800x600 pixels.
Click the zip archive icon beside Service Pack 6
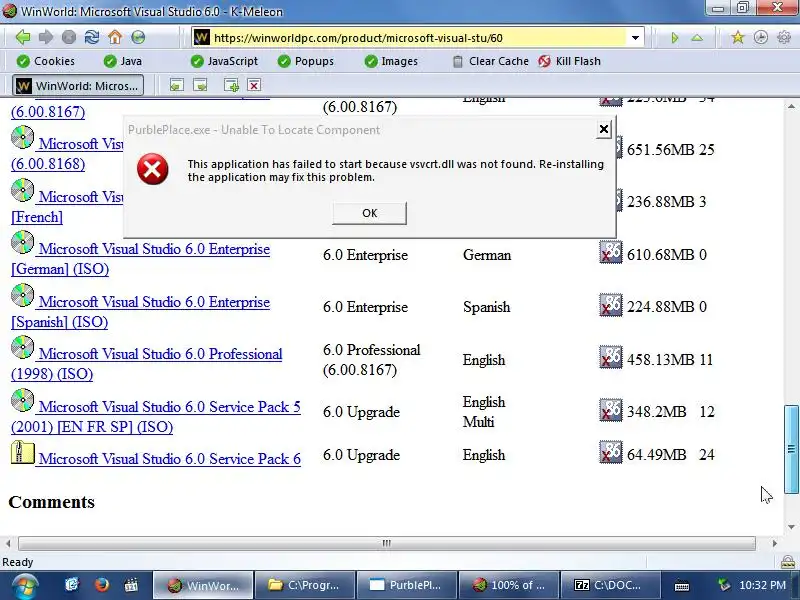pyautogui.click(x=22, y=452)
